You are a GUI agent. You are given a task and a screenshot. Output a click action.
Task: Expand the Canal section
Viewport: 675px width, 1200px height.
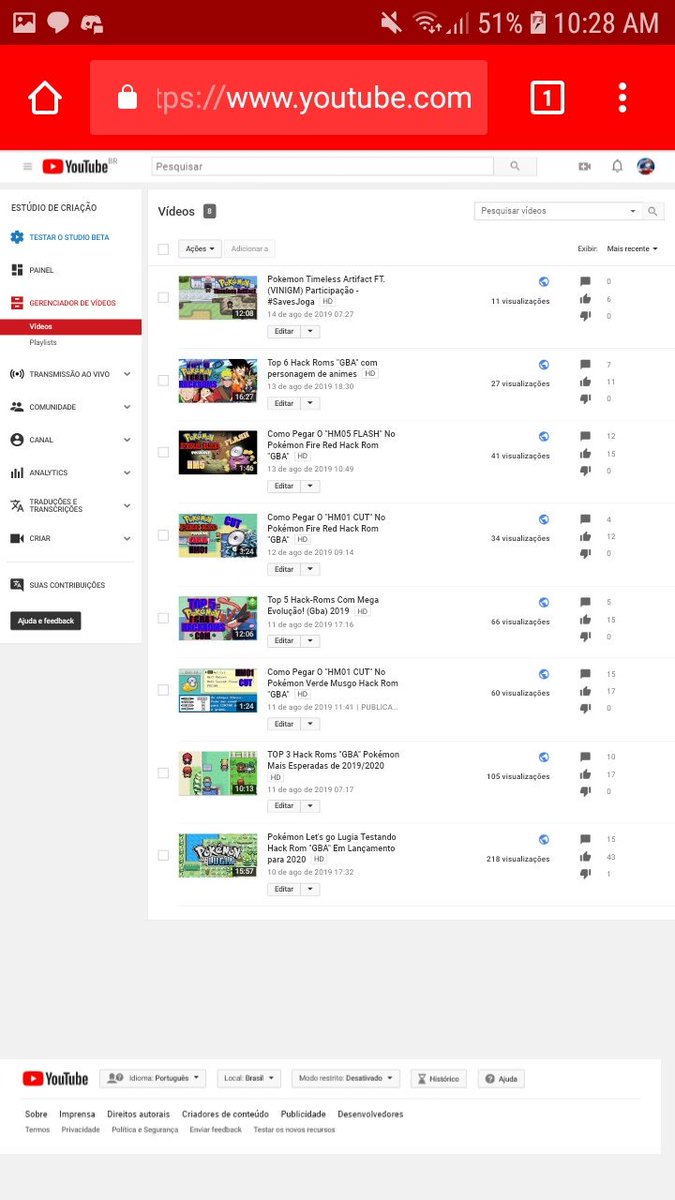(127, 440)
